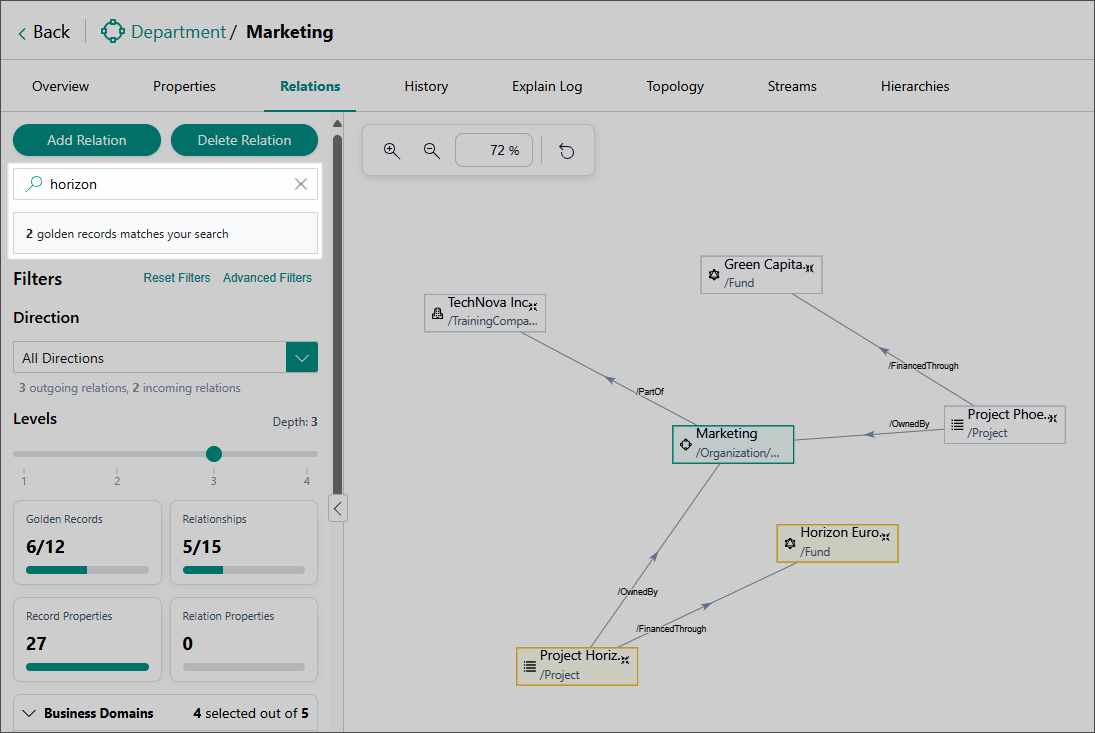
Task: Click the zoom in magnifier icon
Action: coord(392,150)
